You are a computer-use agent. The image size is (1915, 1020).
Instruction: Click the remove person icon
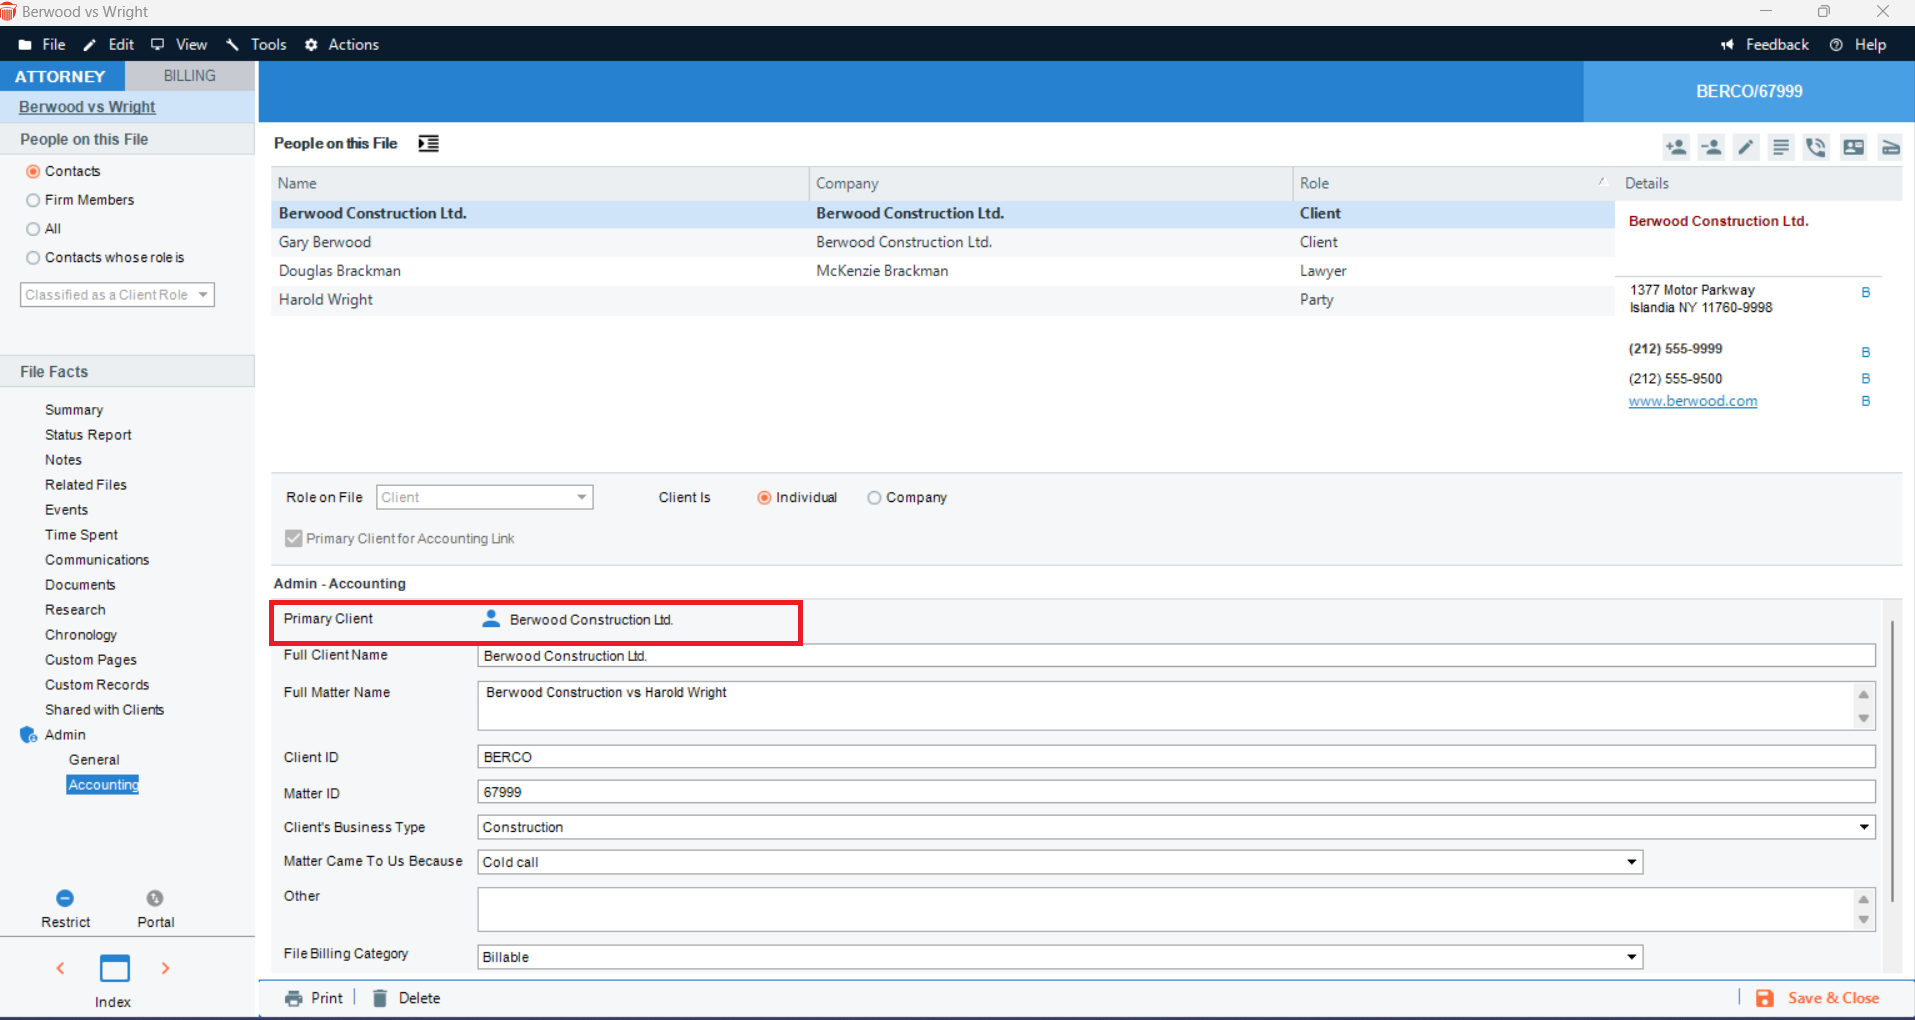1712,147
